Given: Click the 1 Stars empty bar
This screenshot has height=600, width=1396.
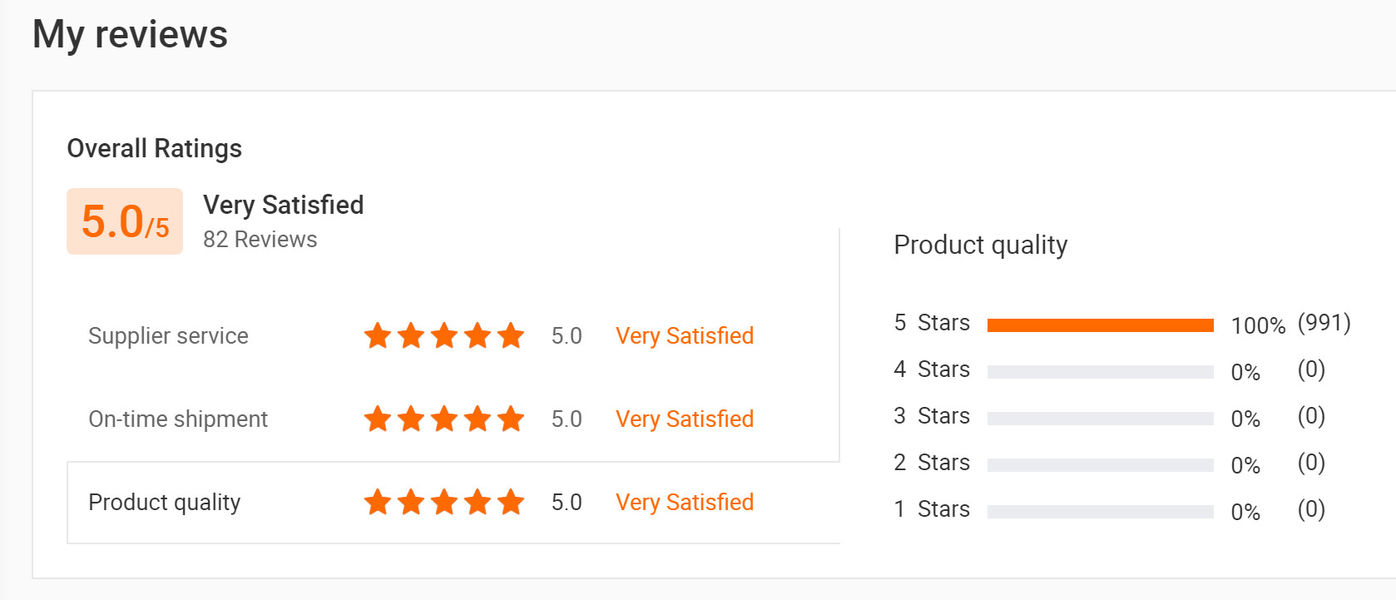Looking at the screenshot, I should 1100,512.
